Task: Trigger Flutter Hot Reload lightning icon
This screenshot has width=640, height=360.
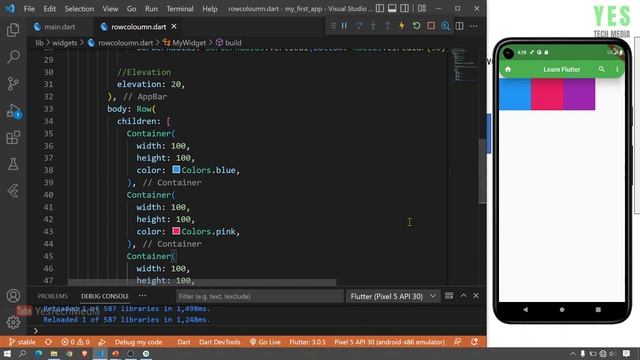Action: click(x=402, y=26)
